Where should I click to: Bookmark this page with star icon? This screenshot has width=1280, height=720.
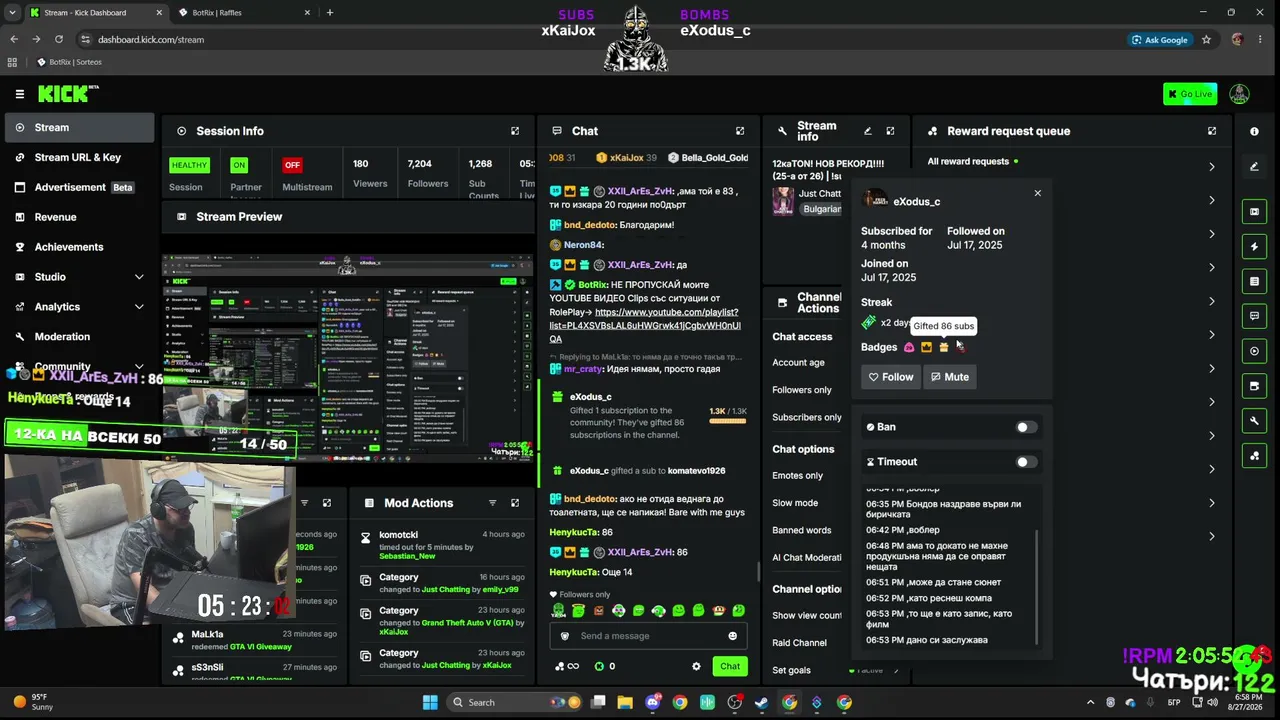pyautogui.click(x=1207, y=39)
